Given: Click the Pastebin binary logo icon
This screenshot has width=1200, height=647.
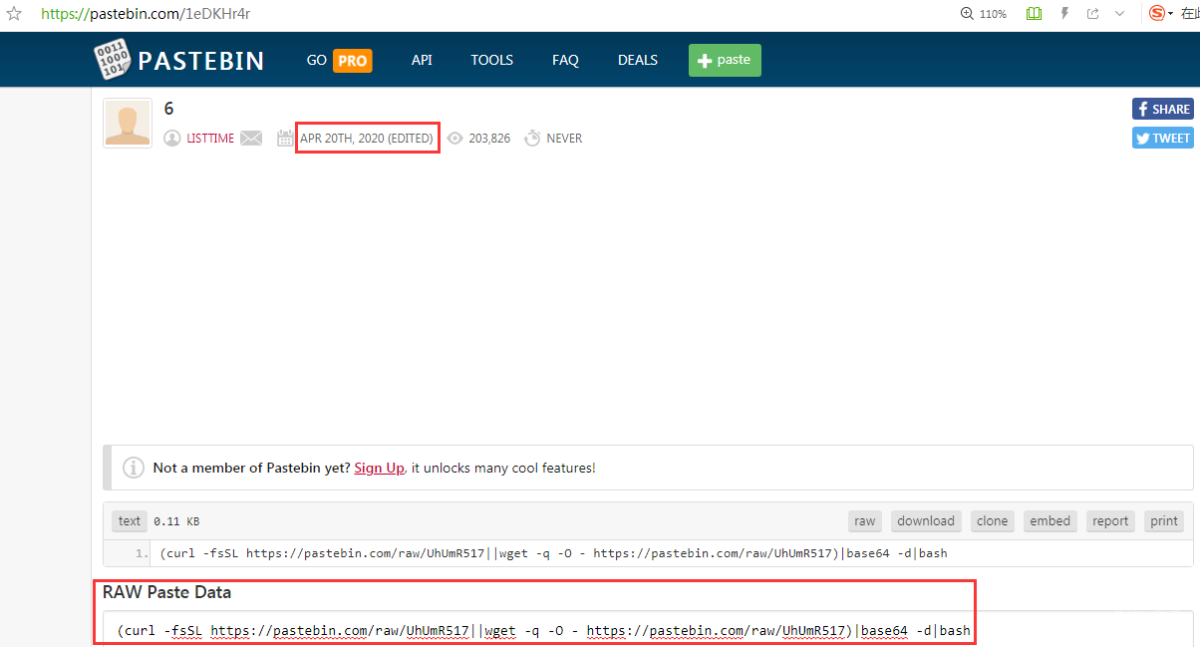Looking at the screenshot, I should pyautogui.click(x=111, y=61).
